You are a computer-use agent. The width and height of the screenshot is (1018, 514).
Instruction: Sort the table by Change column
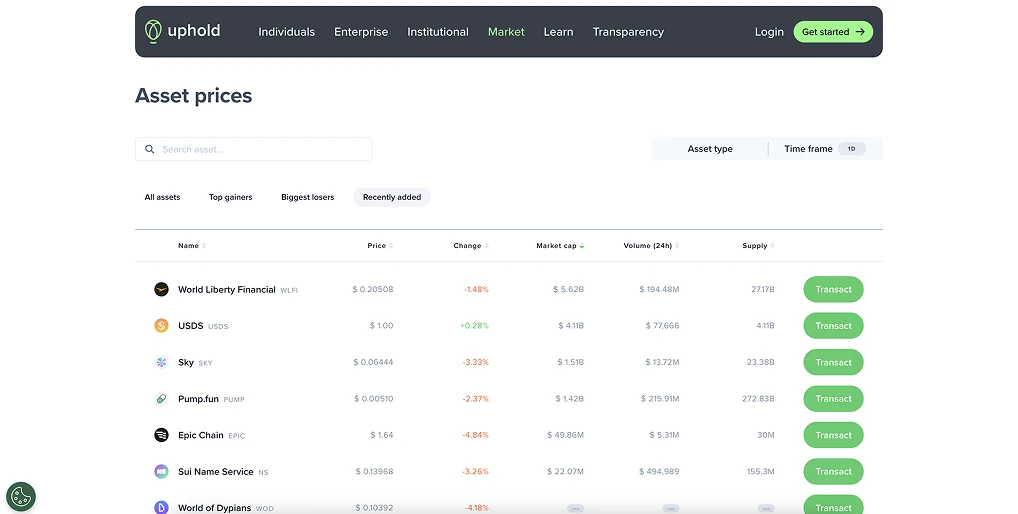coord(471,246)
